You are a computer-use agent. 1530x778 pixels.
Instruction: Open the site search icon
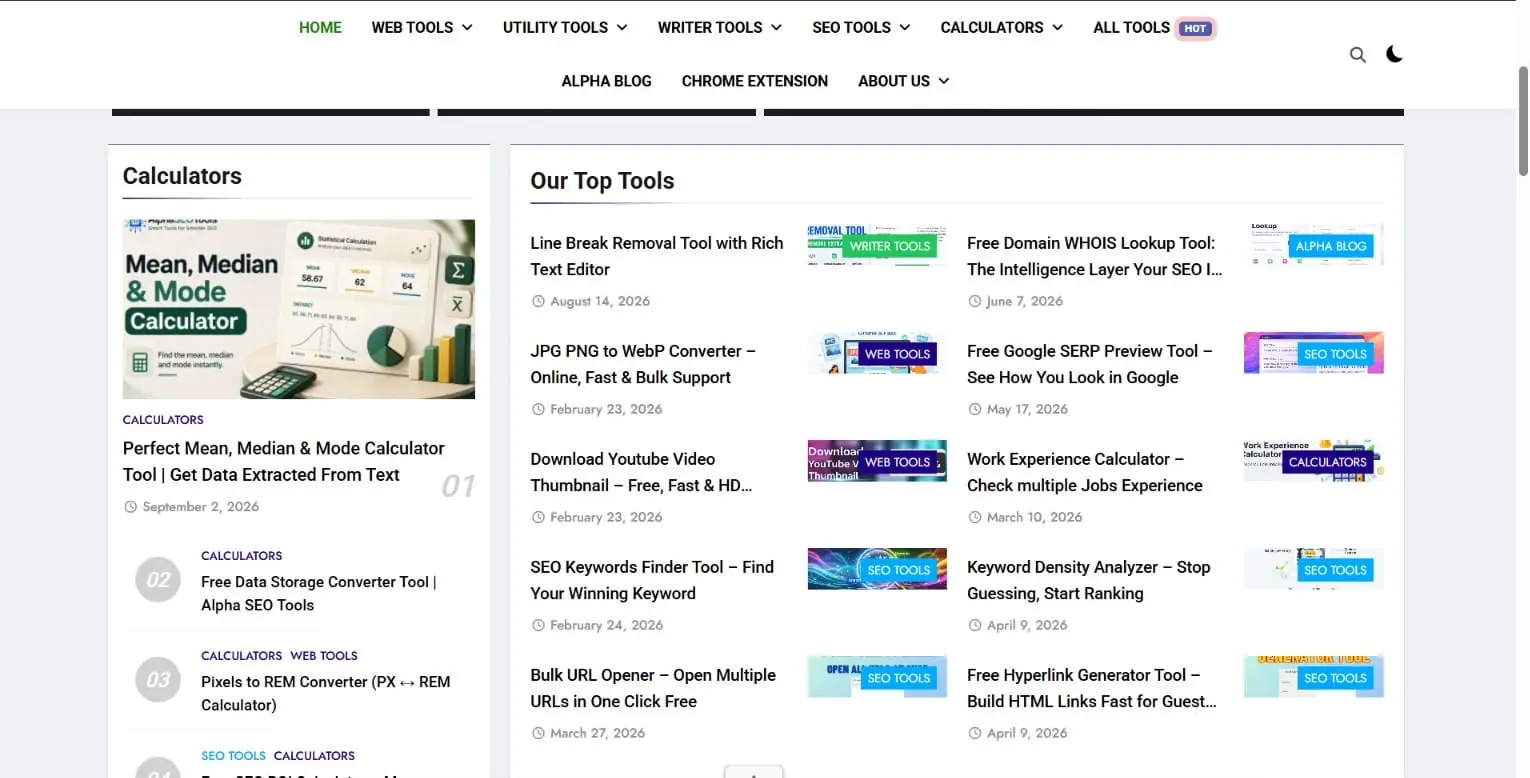click(1357, 55)
